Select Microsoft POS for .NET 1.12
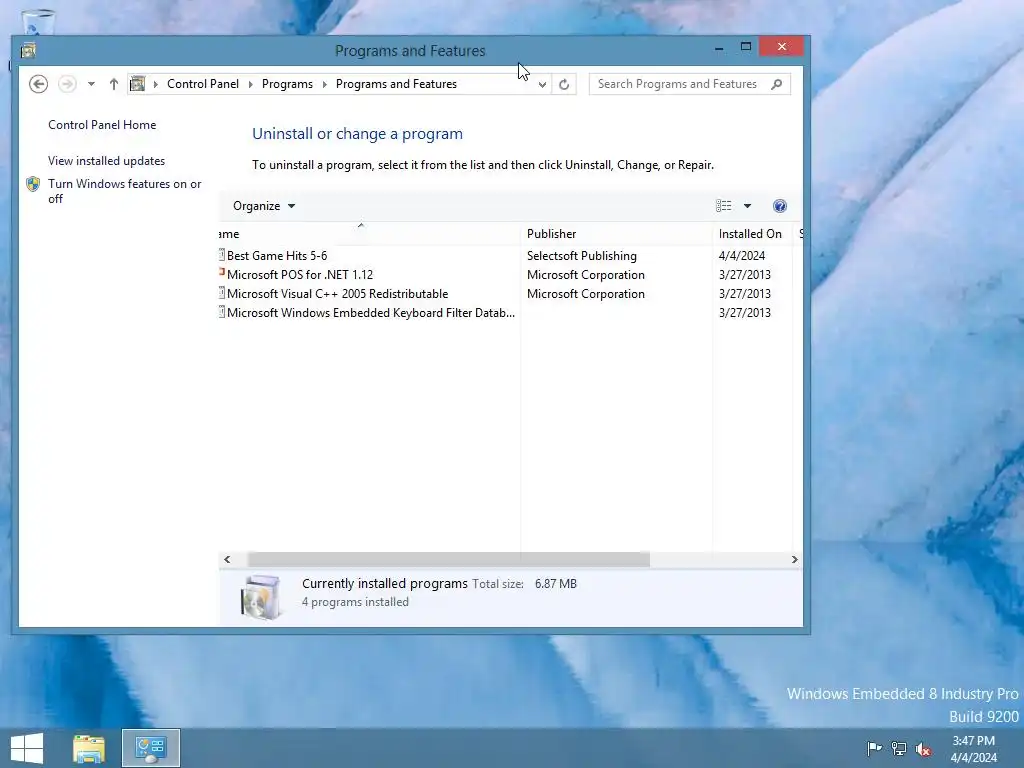1024x768 pixels. (300, 275)
